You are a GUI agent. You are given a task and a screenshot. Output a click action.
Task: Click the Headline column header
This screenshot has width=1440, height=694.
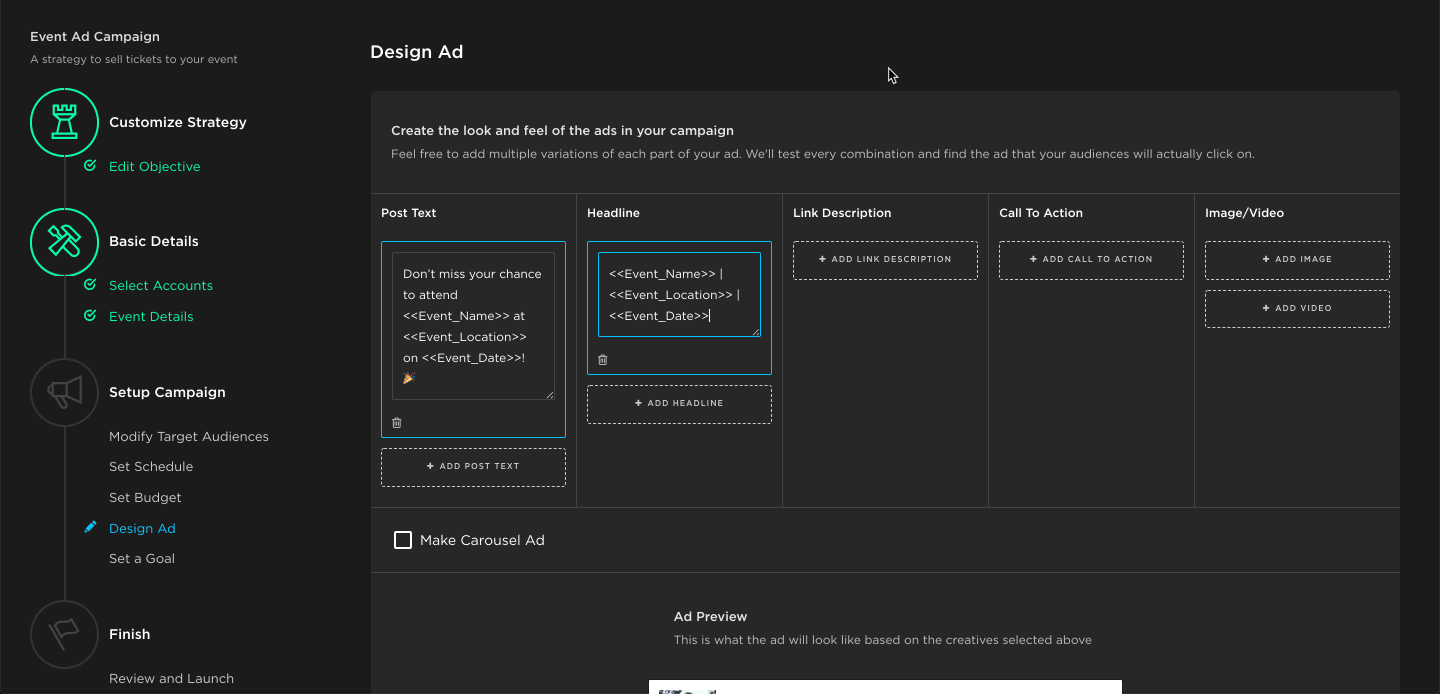pos(613,213)
